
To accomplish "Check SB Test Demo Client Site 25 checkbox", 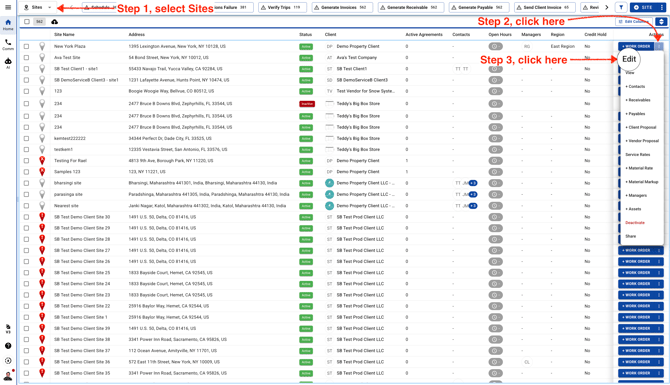I will (26, 273).
